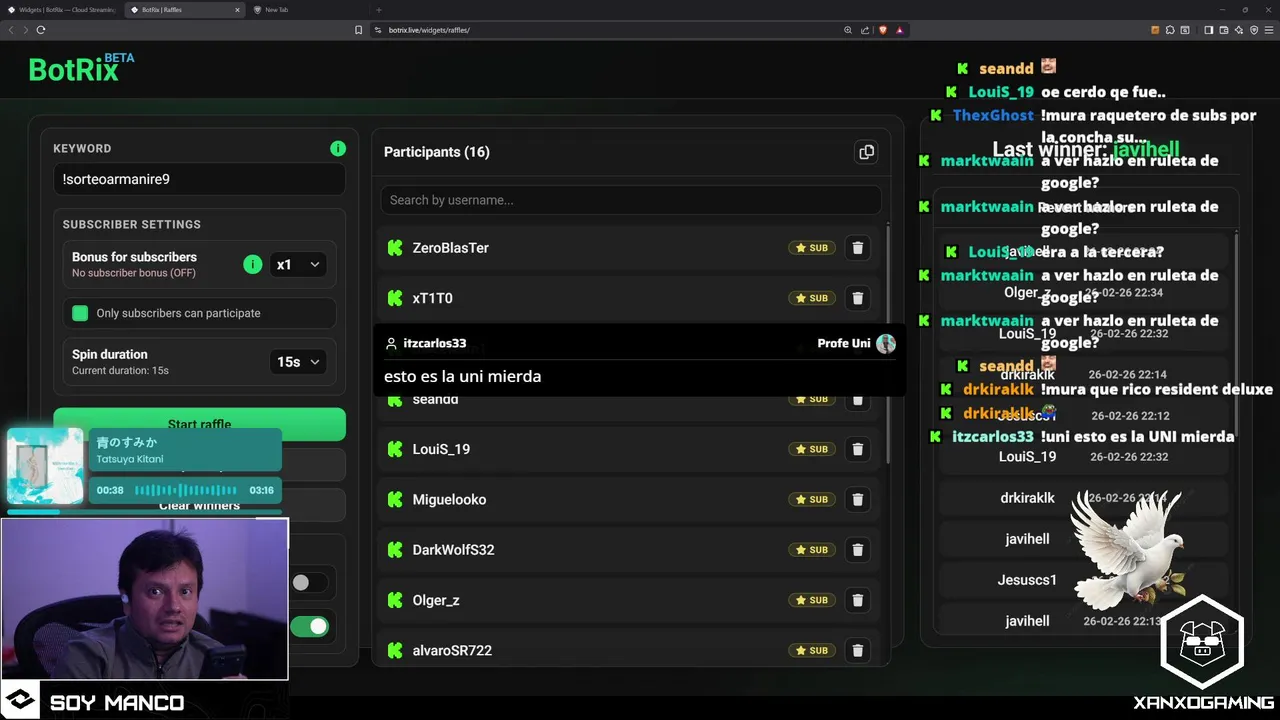Viewport: 1280px width, 720px height.
Task: Open the browser extensions menu
Action: [x=1171, y=30]
